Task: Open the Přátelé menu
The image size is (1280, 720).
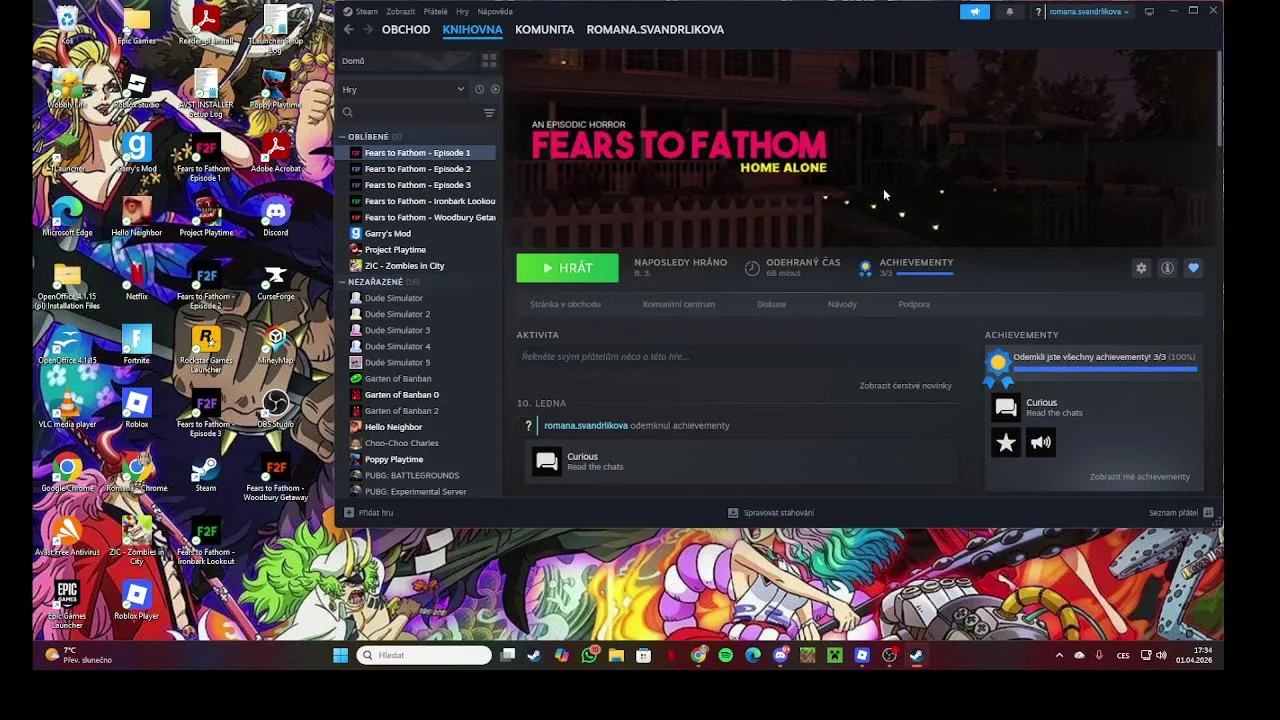Action: (435, 12)
